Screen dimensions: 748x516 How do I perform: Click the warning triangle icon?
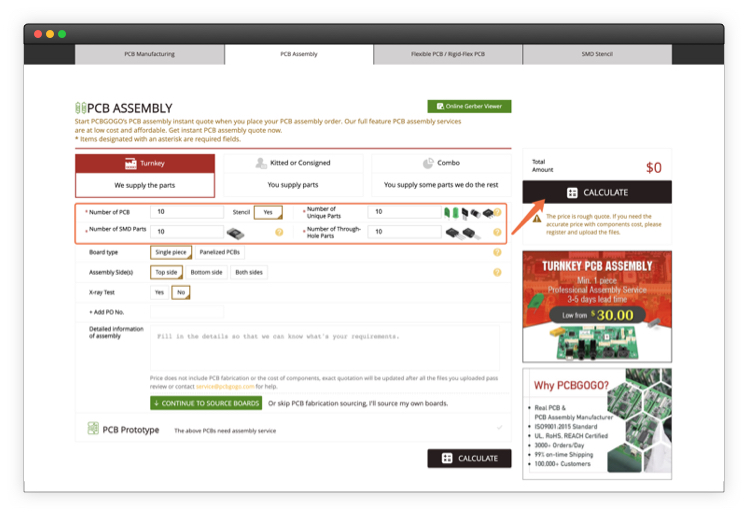click(x=537, y=219)
